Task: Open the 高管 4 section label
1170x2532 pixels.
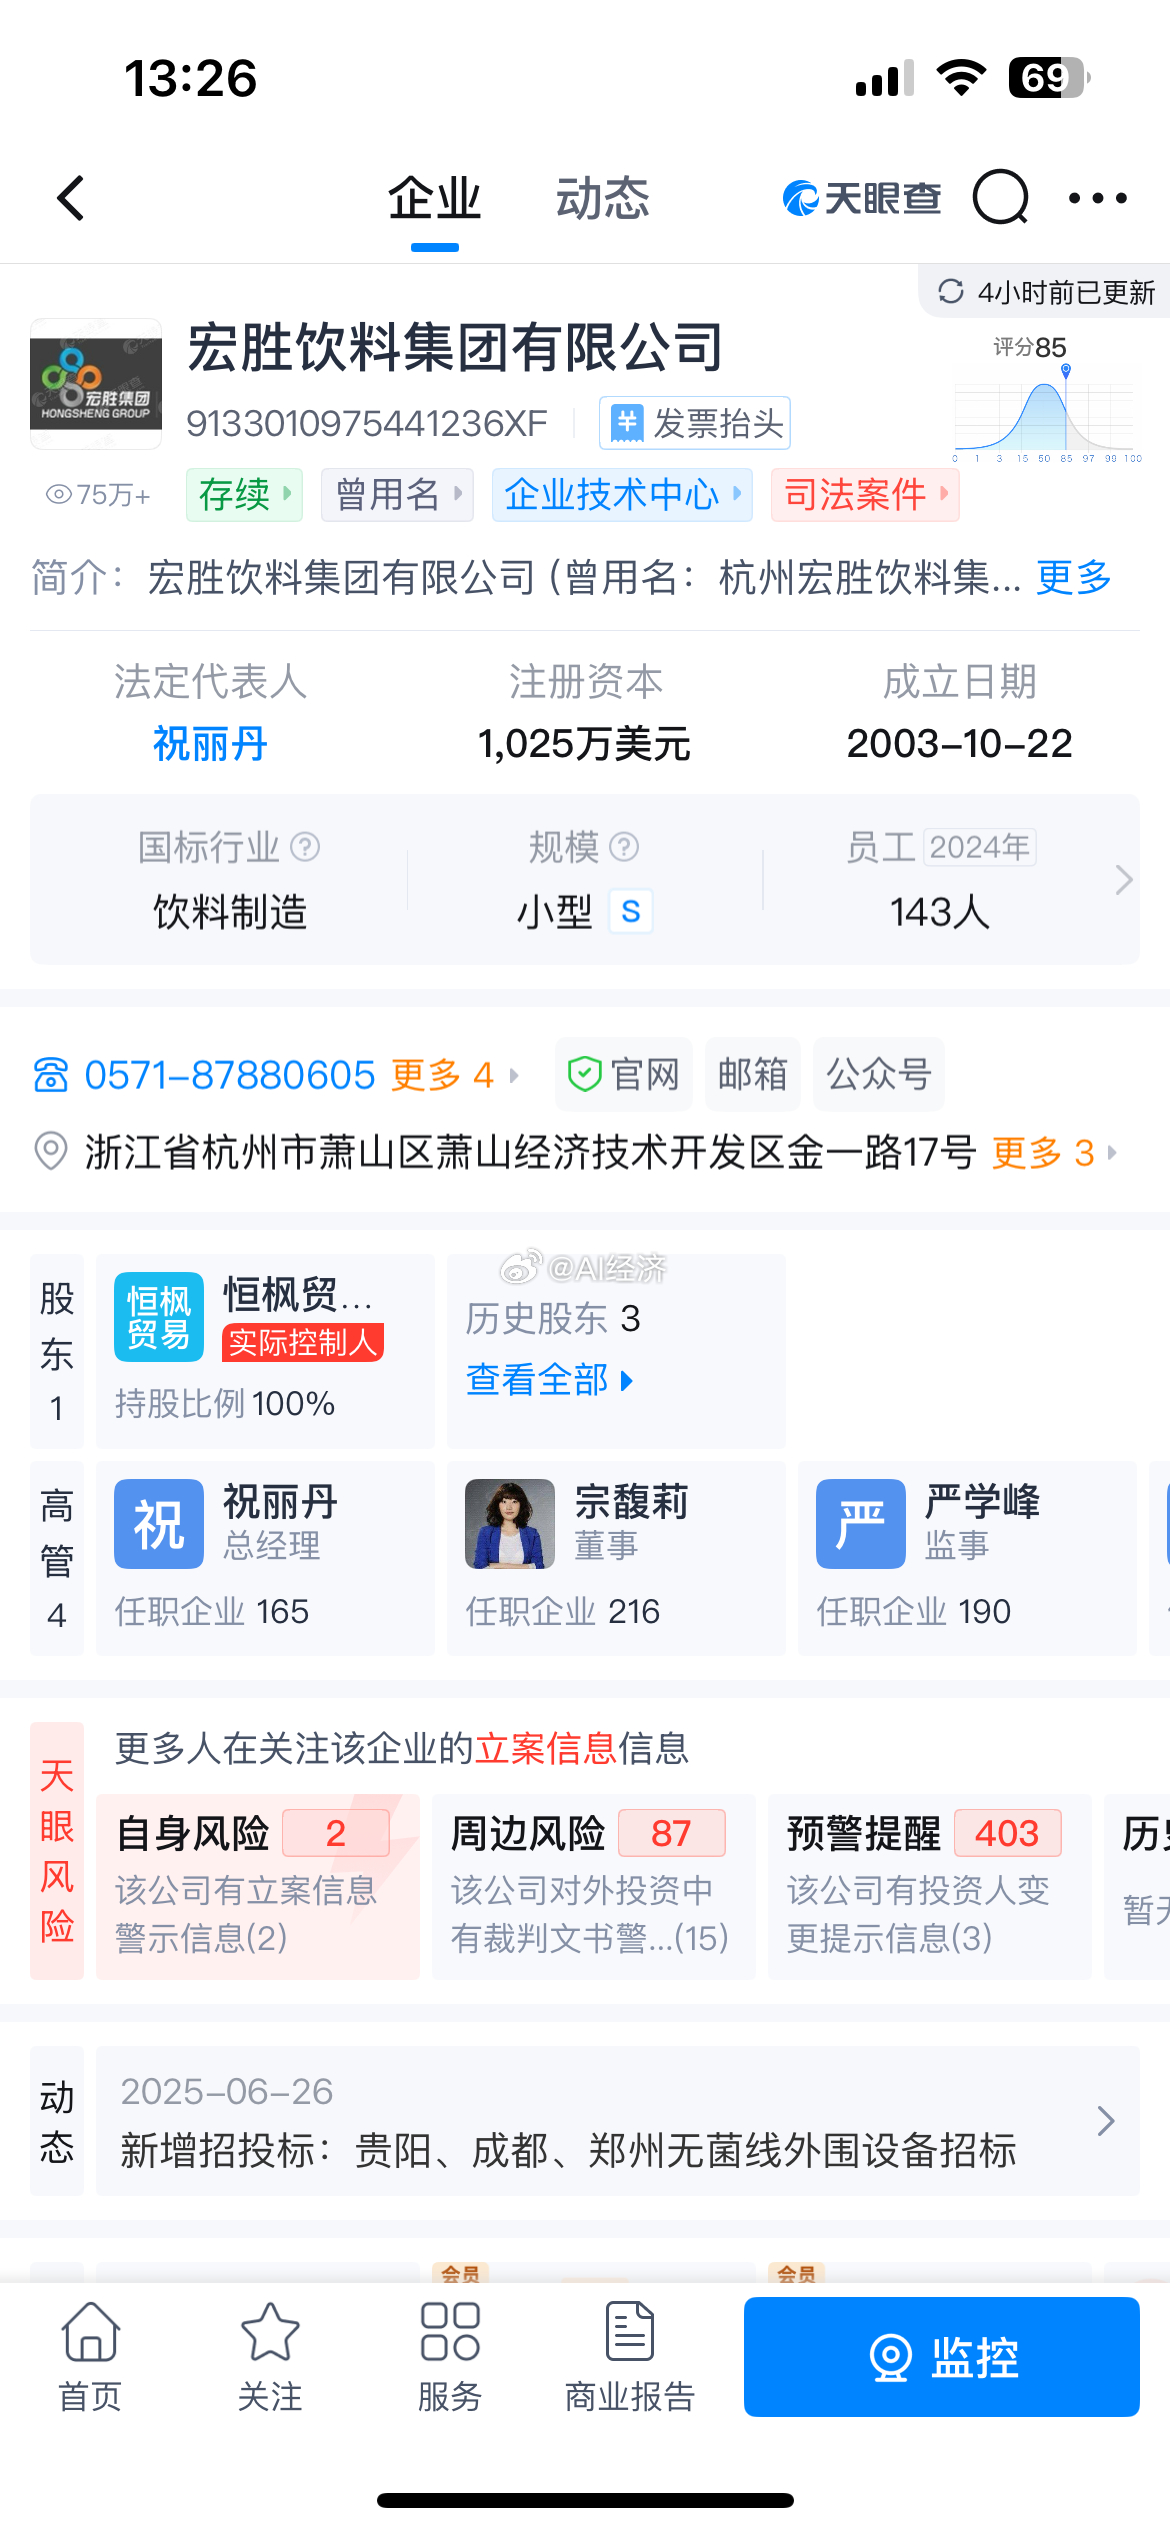Action: click(x=57, y=1558)
